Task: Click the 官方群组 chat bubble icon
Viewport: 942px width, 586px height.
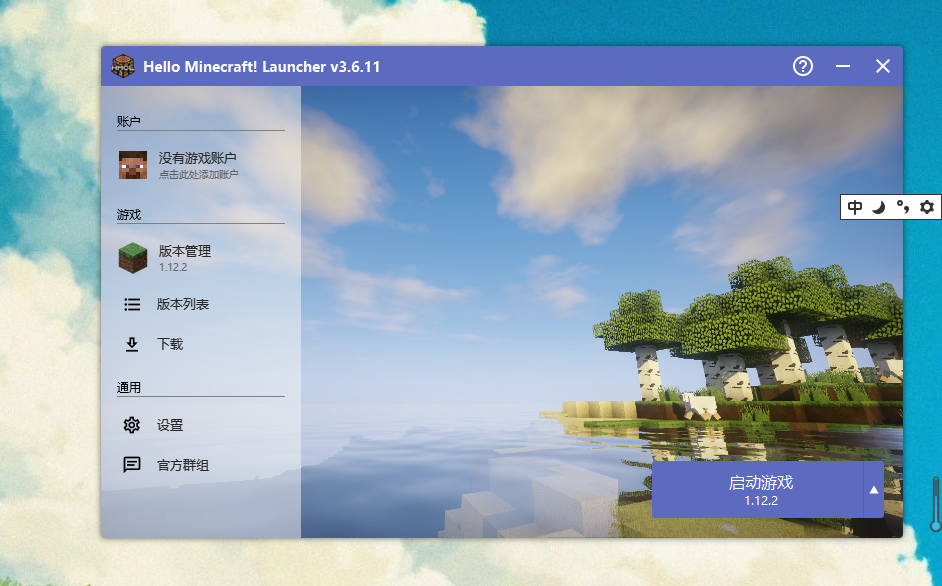Action: [x=132, y=465]
